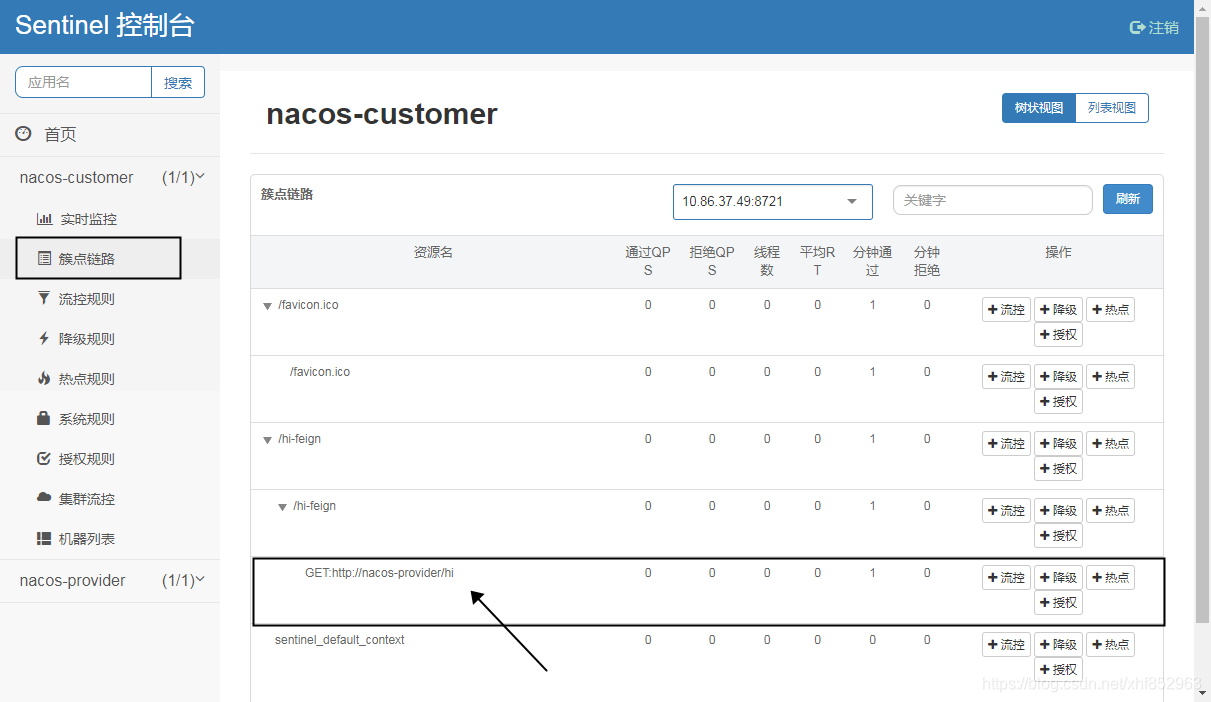Focus the 应用名 search field
The width and height of the screenshot is (1211, 702).
pyautogui.click(x=83, y=82)
